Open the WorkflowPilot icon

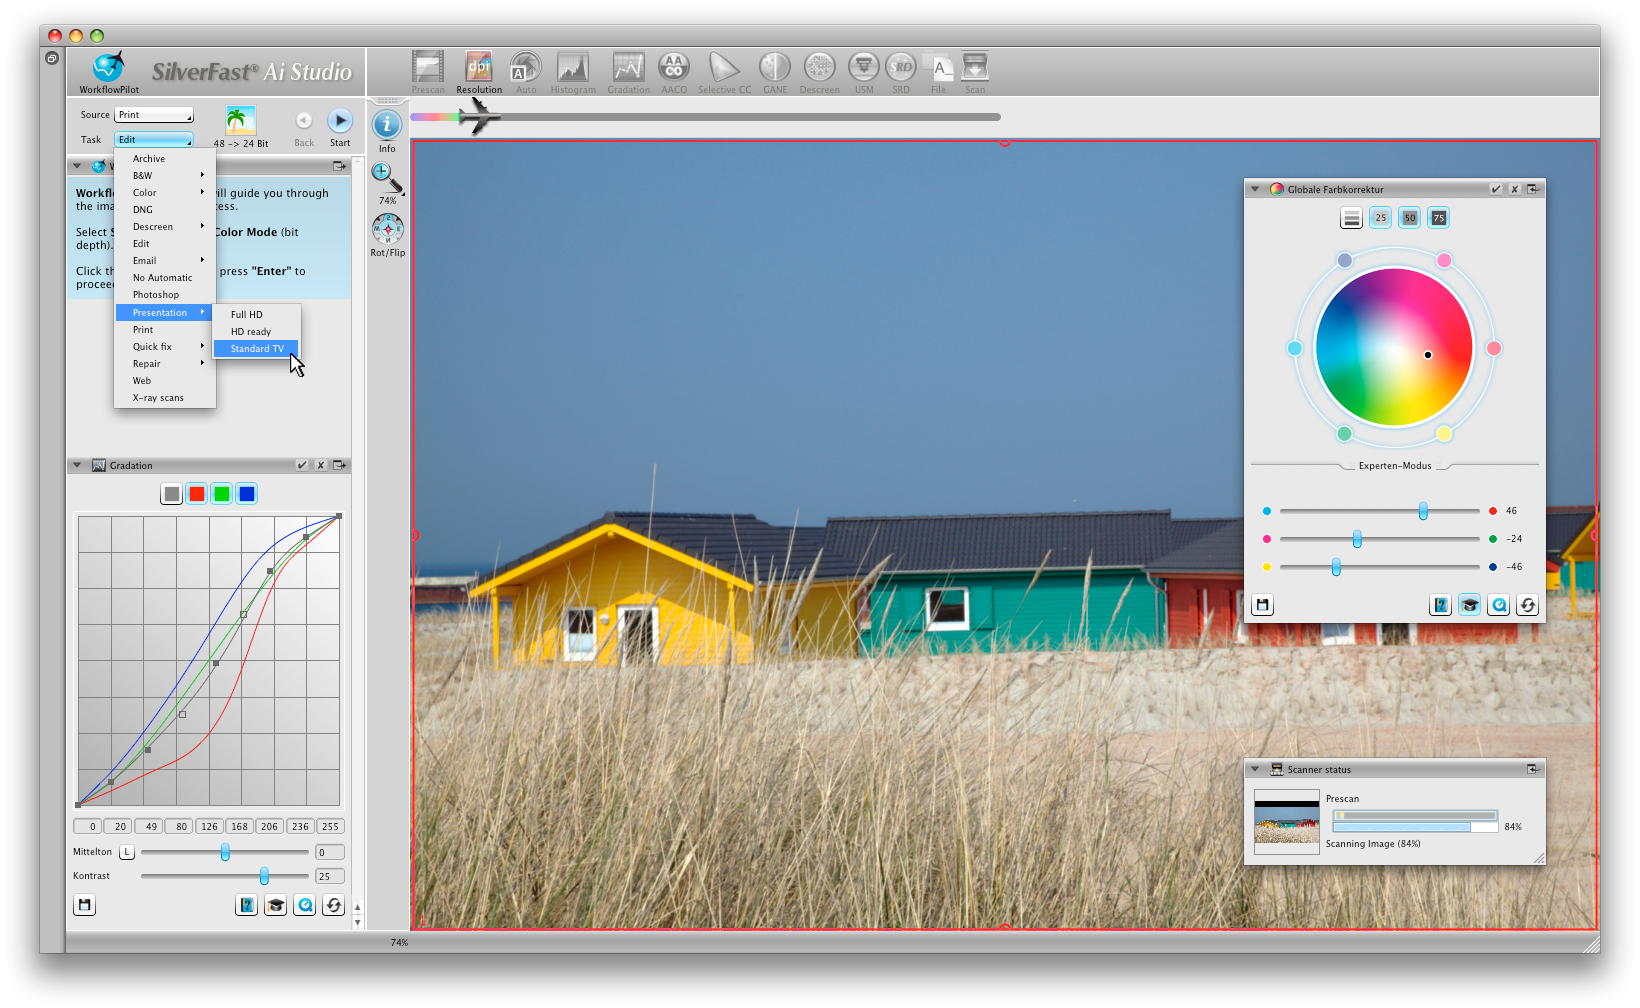(108, 68)
